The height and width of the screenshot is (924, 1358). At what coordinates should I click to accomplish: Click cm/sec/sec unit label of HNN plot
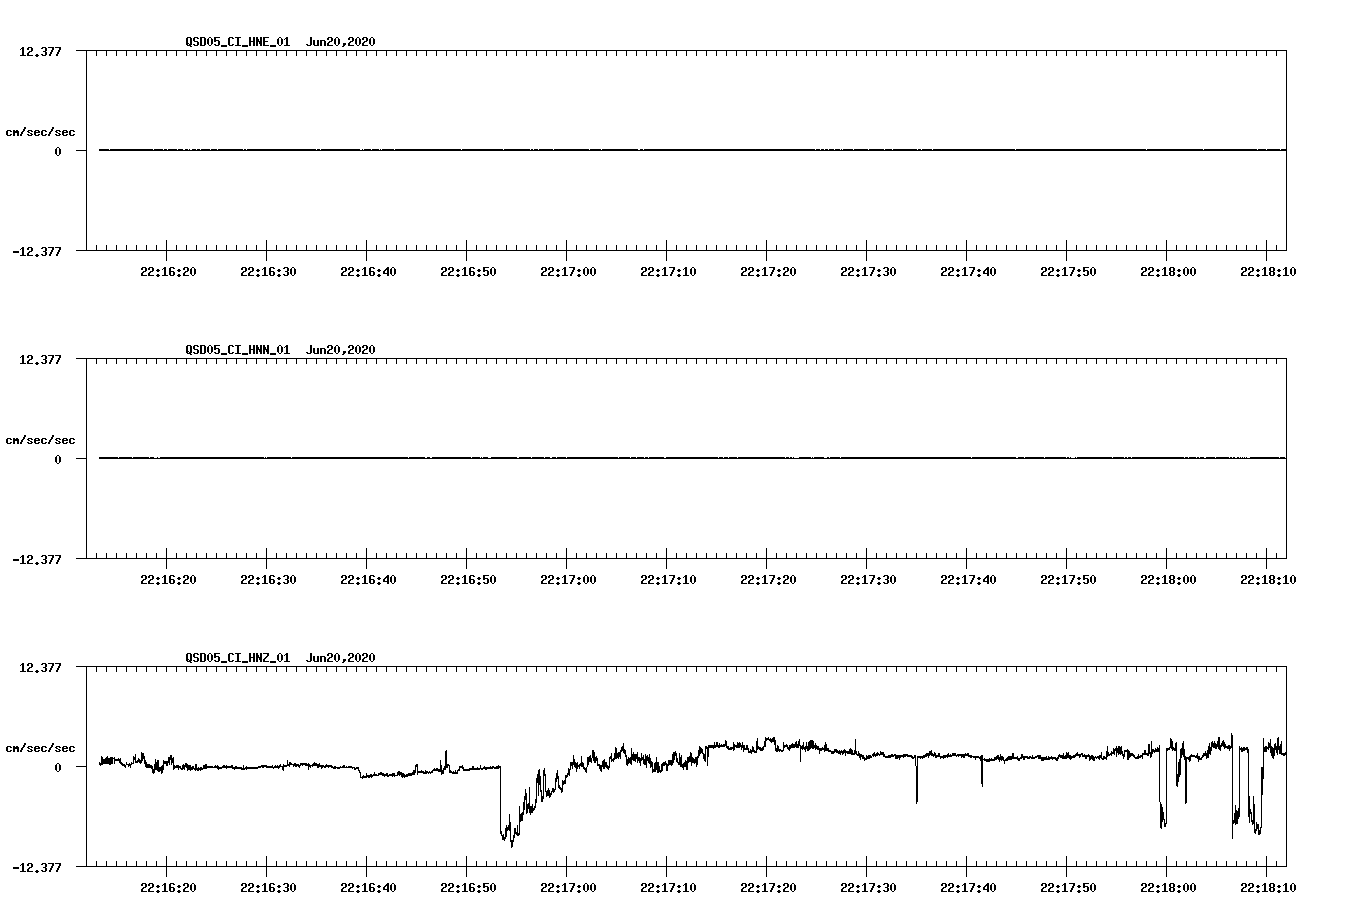pyautogui.click(x=40, y=440)
